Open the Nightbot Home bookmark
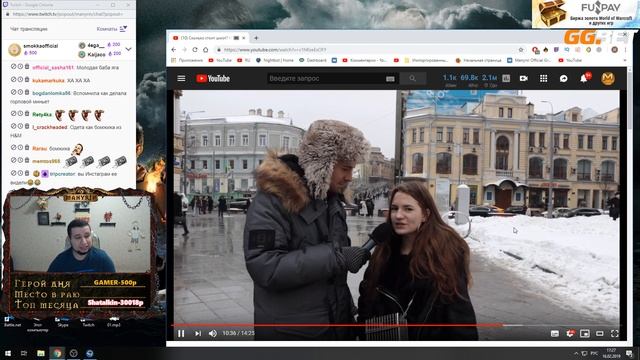The width and height of the screenshot is (640, 360). (275, 60)
